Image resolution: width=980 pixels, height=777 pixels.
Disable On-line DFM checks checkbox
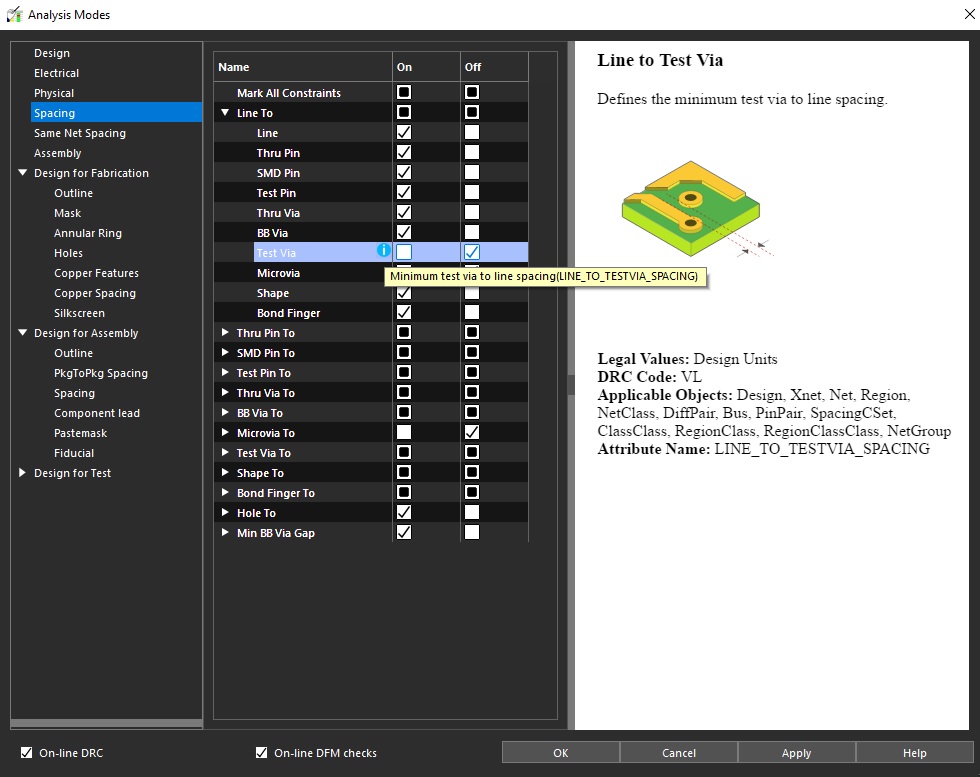(x=262, y=753)
